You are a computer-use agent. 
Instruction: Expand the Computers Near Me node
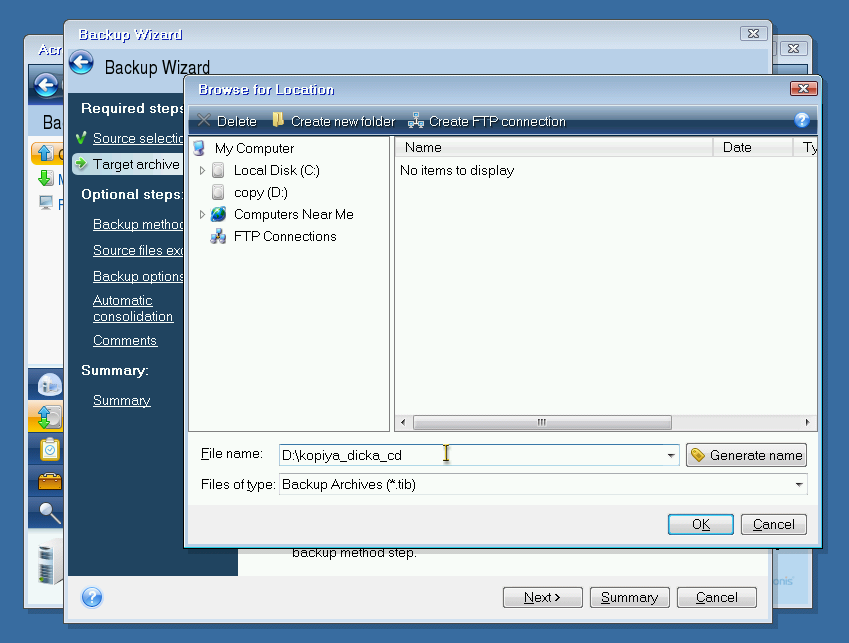click(x=202, y=215)
